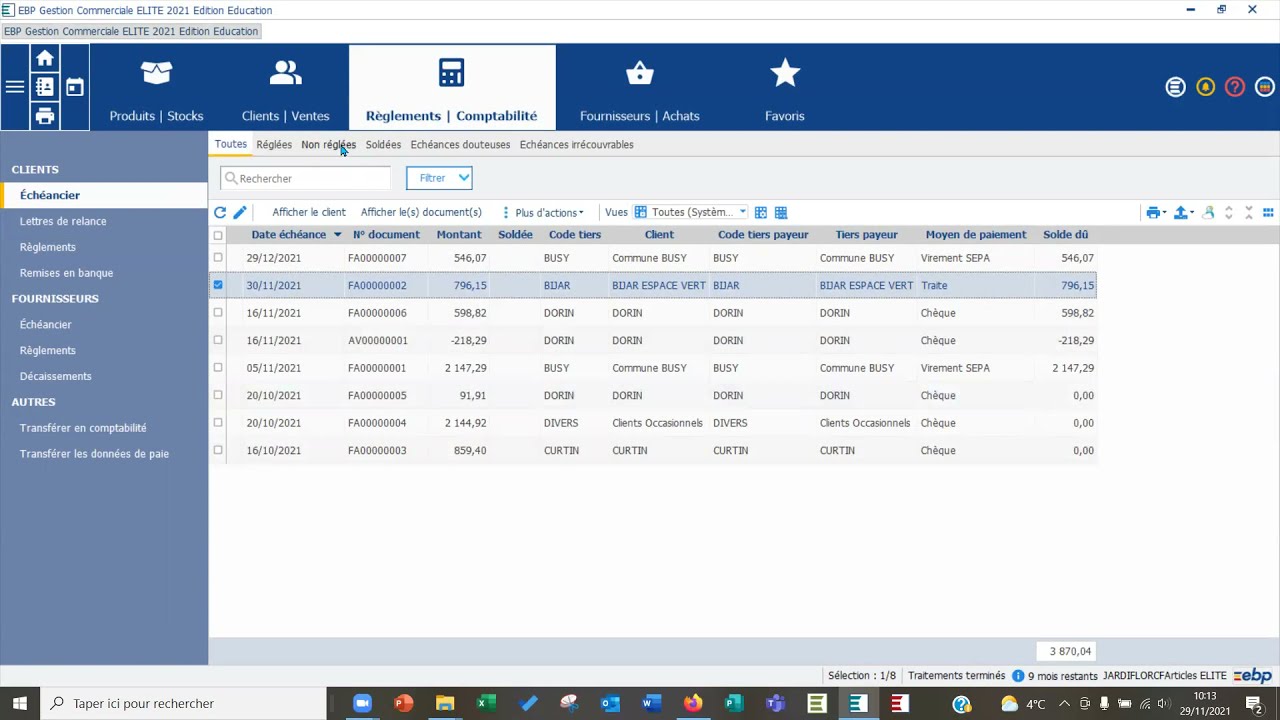Screen dimensions: 1280x720
Task: Open the red help question mark
Action: (x=1235, y=87)
